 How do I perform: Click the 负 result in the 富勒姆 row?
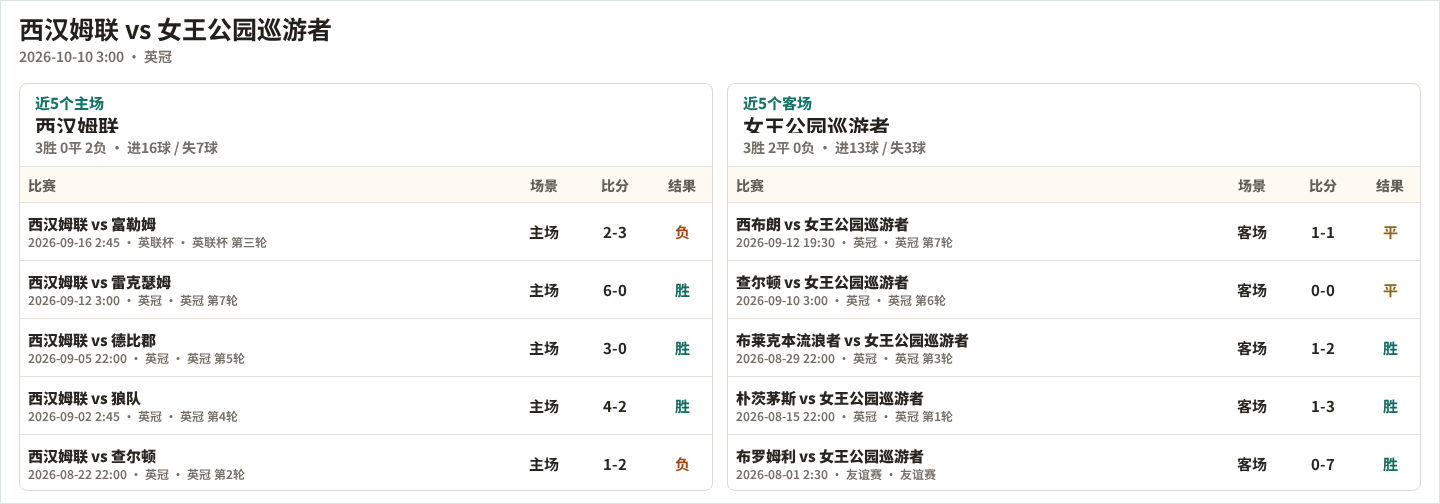click(x=682, y=233)
